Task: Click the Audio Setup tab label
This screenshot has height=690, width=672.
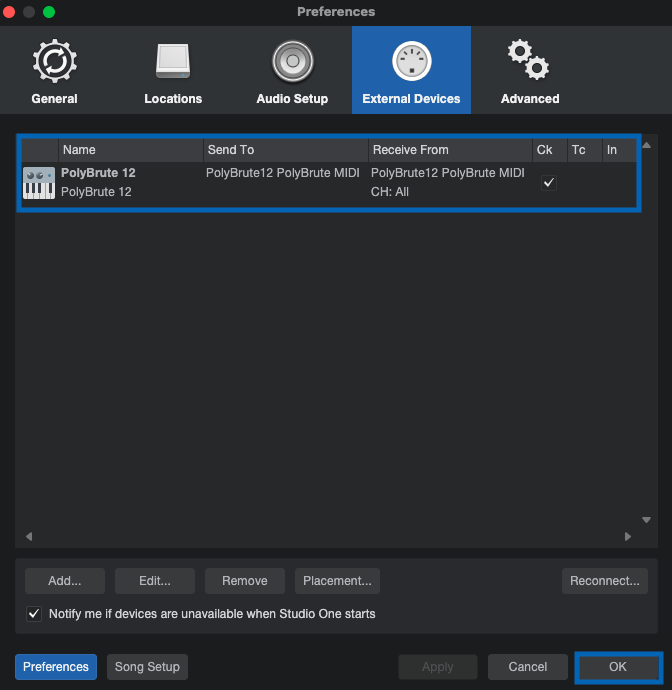Action: [292, 99]
